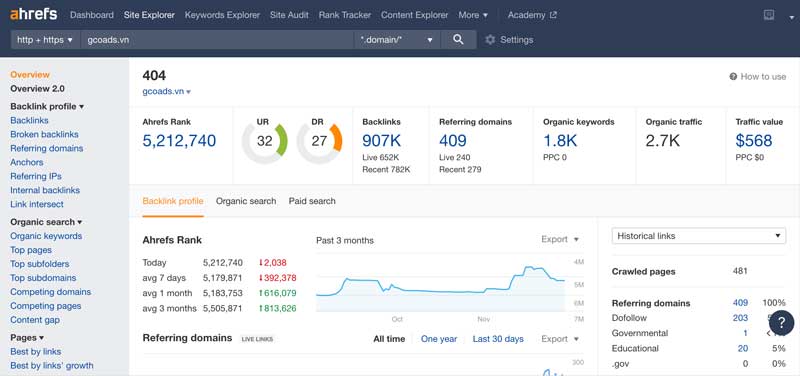Image resolution: width=800 pixels, height=376 pixels.
Task: Click the Ahrefs Rank line chart
Action: 440,288
